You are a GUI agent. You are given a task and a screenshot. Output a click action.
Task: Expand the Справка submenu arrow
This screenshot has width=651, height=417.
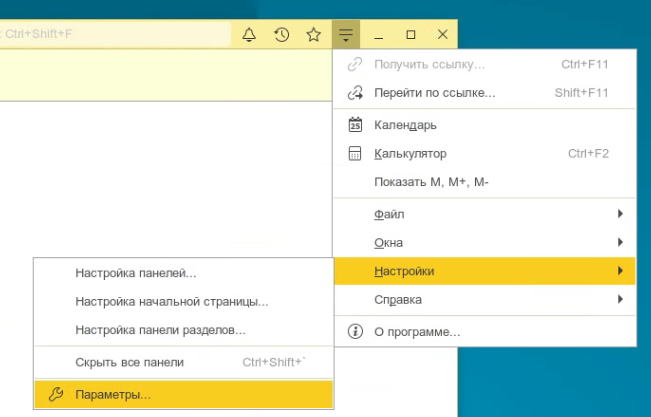(620, 299)
